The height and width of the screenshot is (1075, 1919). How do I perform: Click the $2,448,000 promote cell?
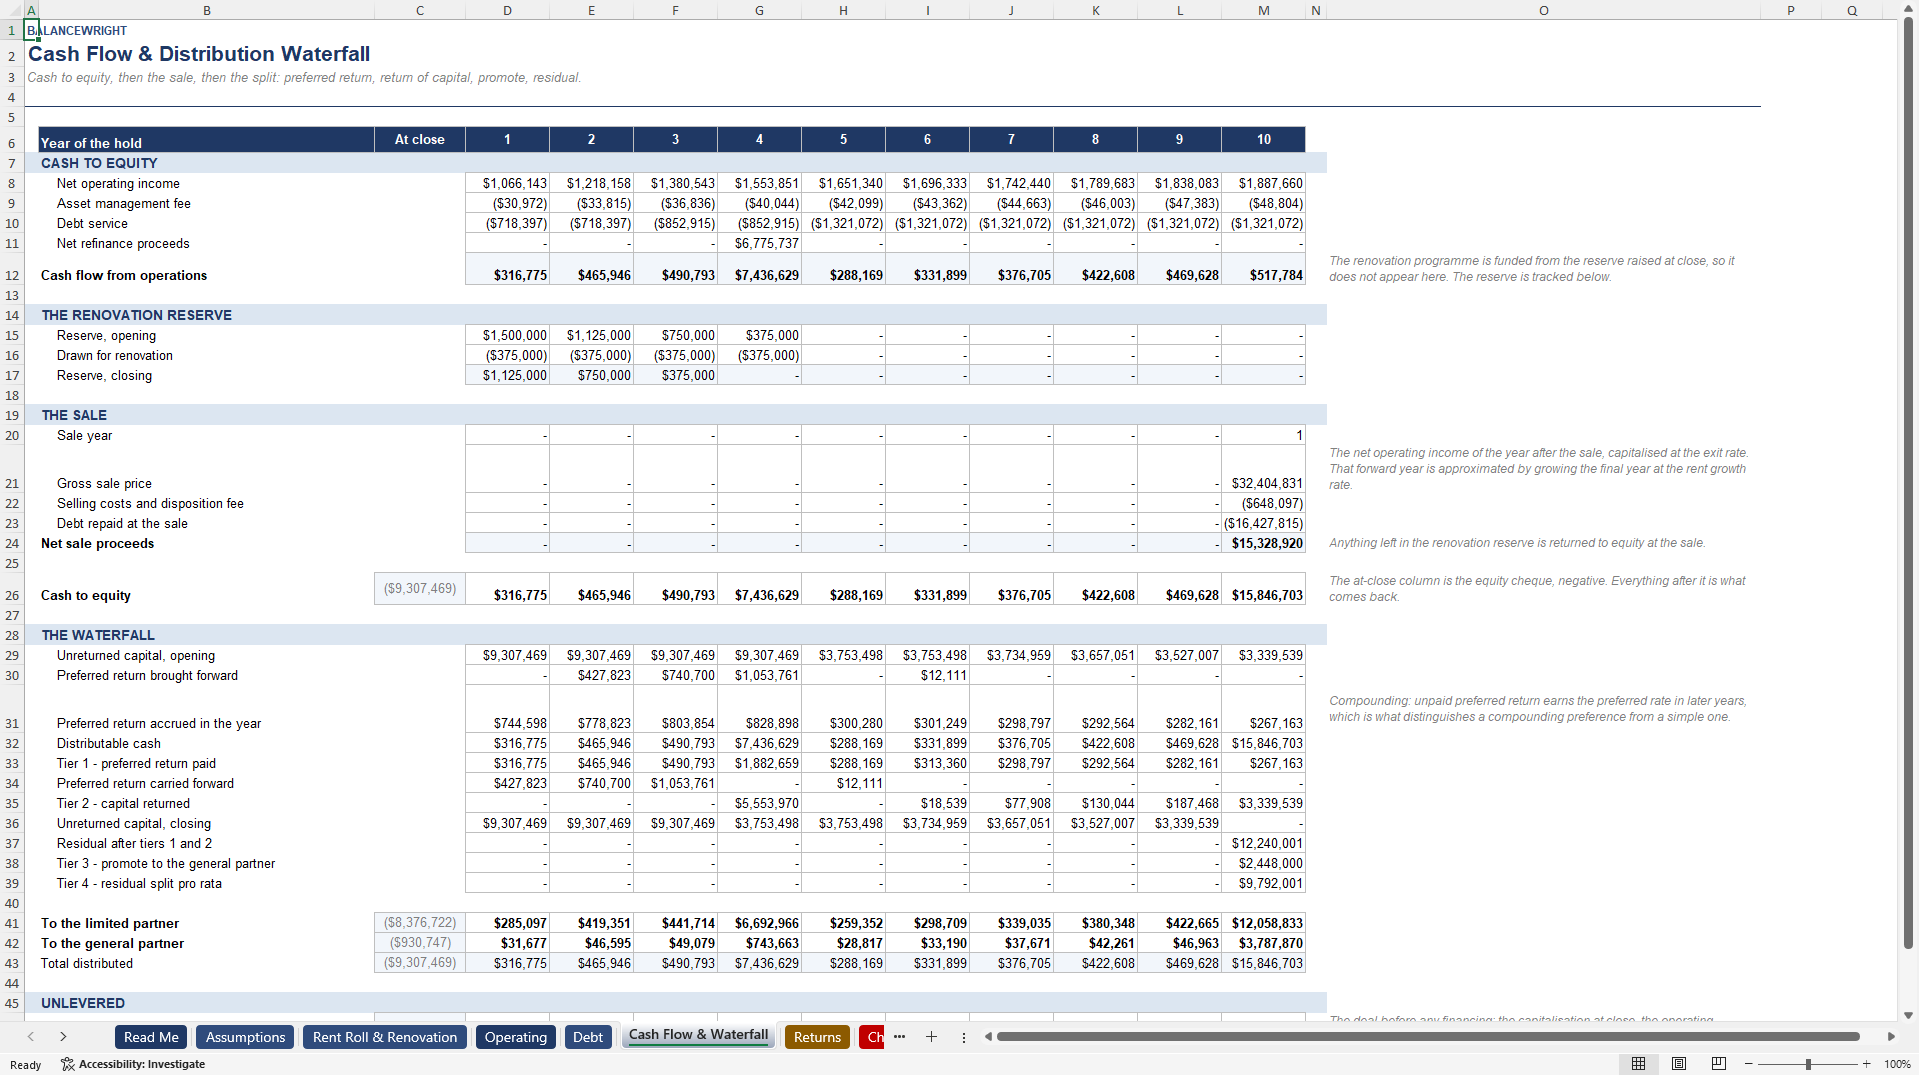click(x=1263, y=863)
